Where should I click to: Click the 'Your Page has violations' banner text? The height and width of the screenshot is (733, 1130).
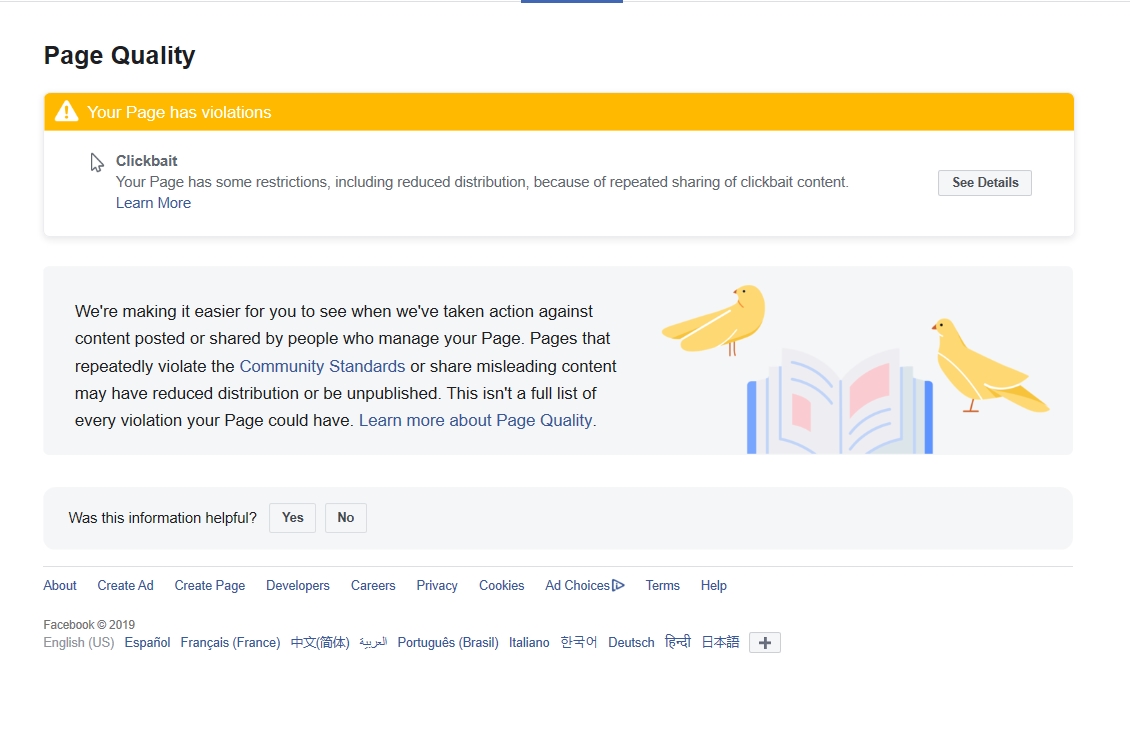pyautogui.click(x=179, y=112)
